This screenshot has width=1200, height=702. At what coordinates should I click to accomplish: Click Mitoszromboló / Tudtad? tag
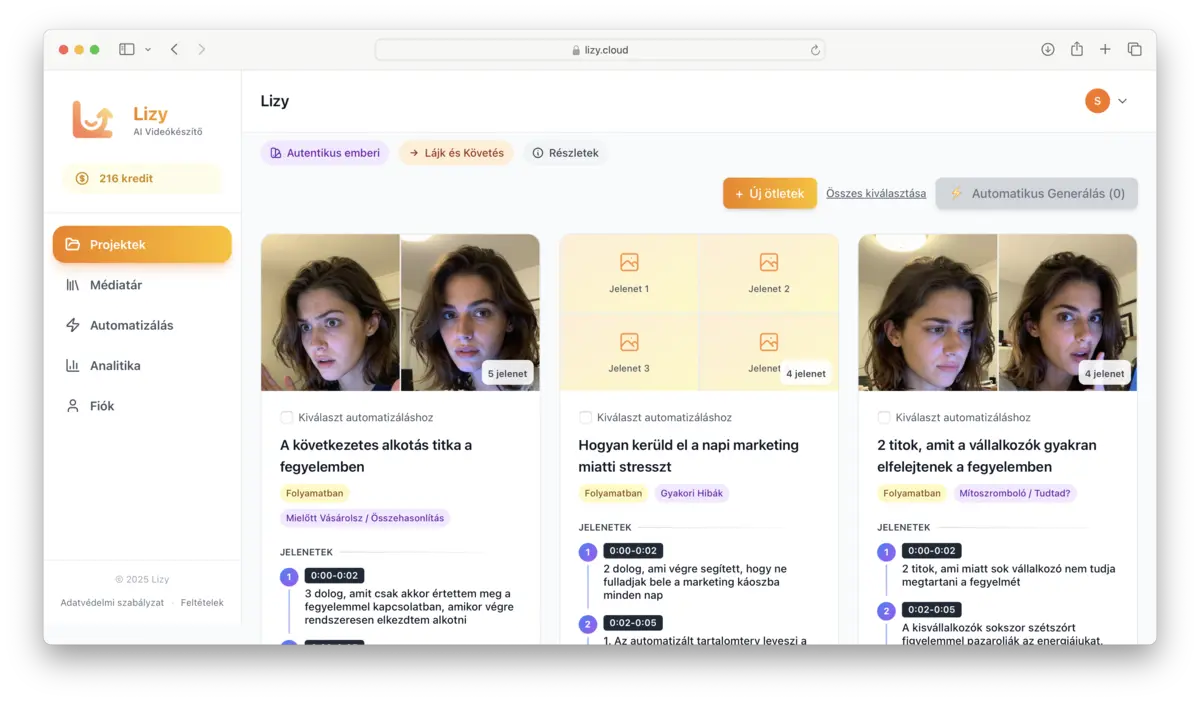(x=1015, y=493)
